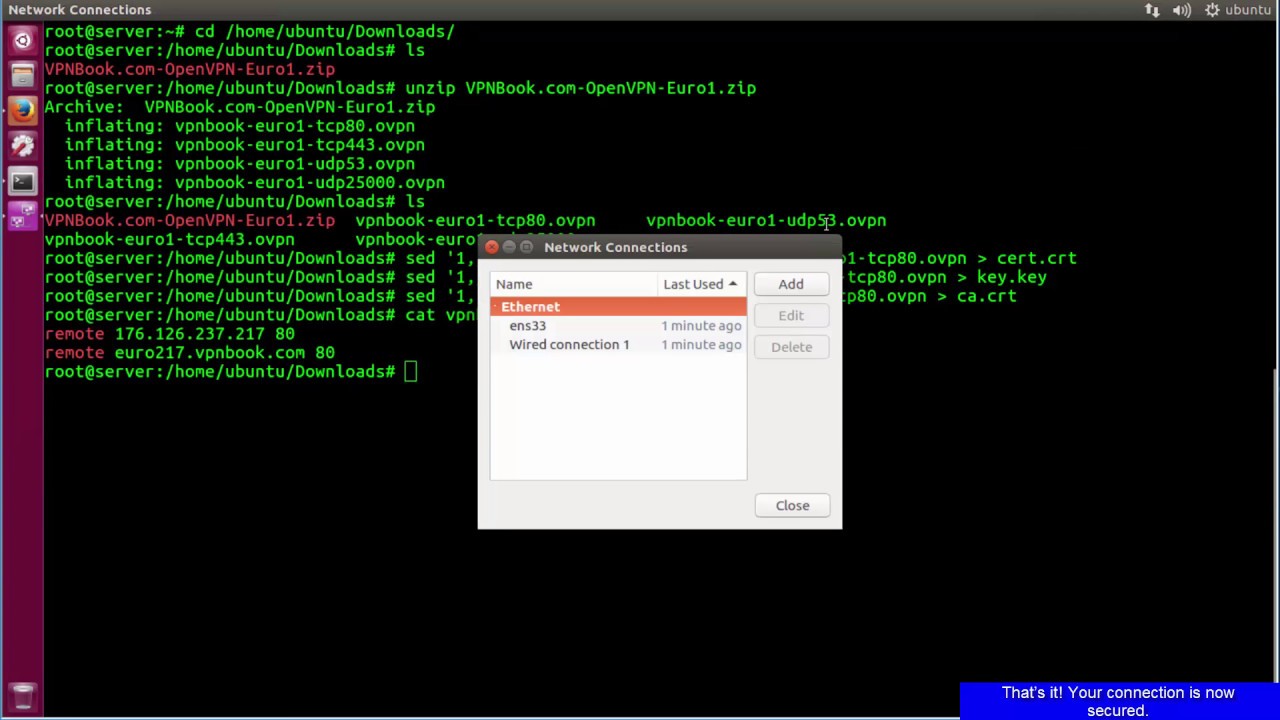Open the Files manager from the launcher
Viewport: 1280px width, 720px height.
pos(22,76)
